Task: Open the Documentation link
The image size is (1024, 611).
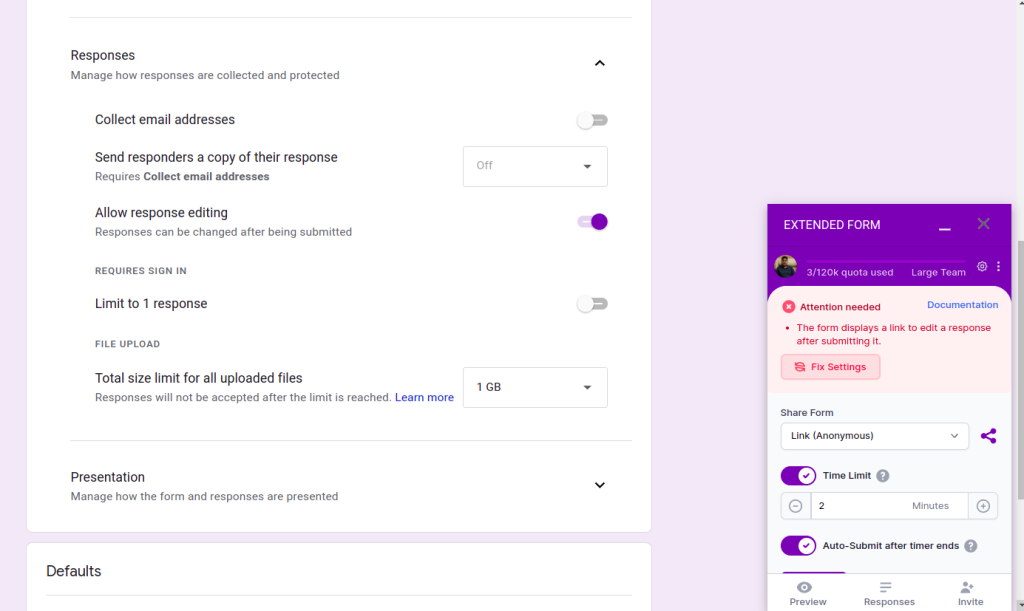Action: click(x=962, y=305)
